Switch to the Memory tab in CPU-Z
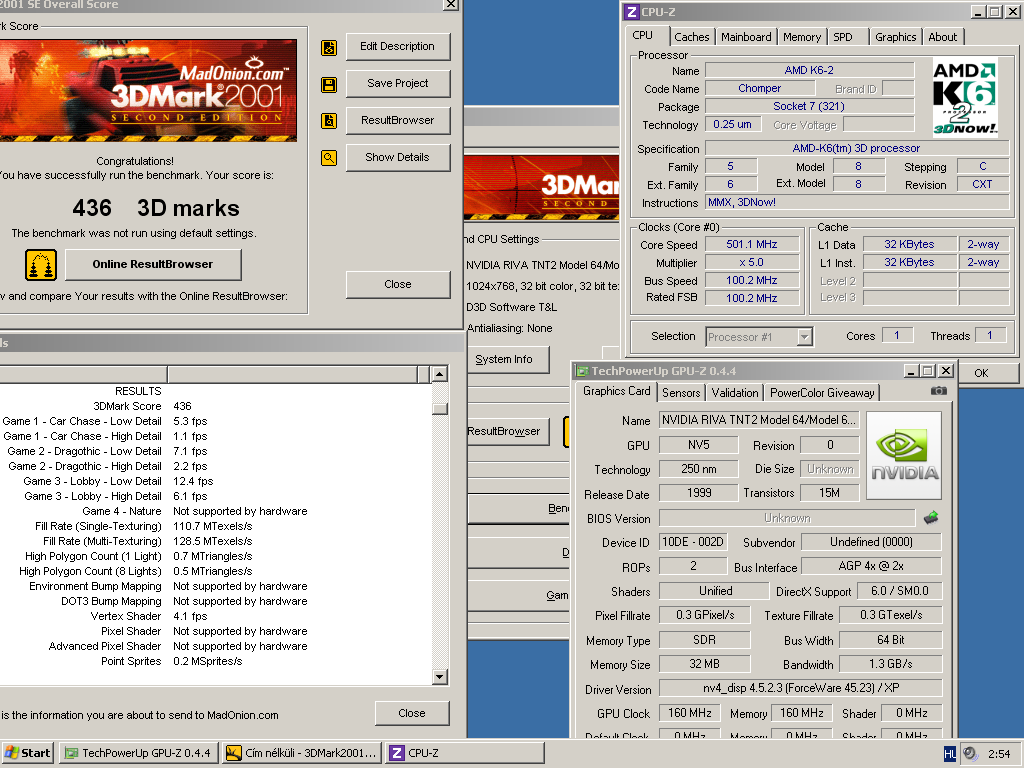1024x768 pixels. 802,37
